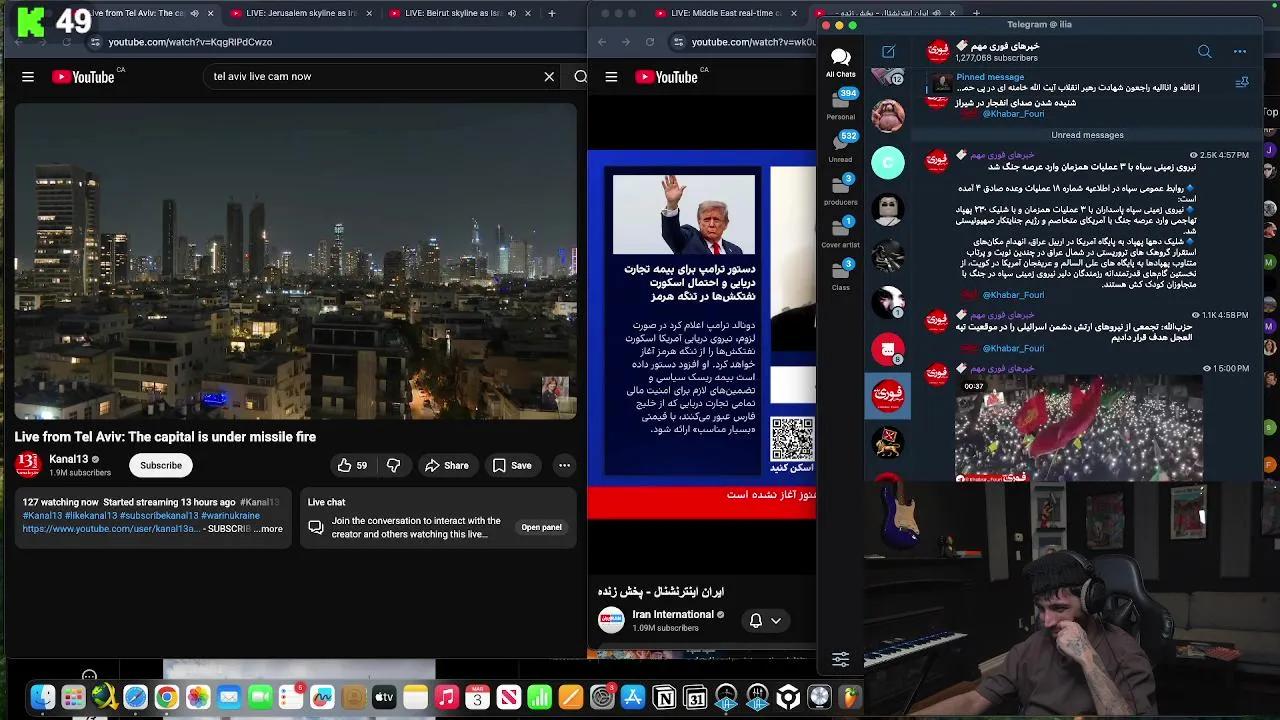Open Calendar app showing 3 in Dock

click(477, 697)
